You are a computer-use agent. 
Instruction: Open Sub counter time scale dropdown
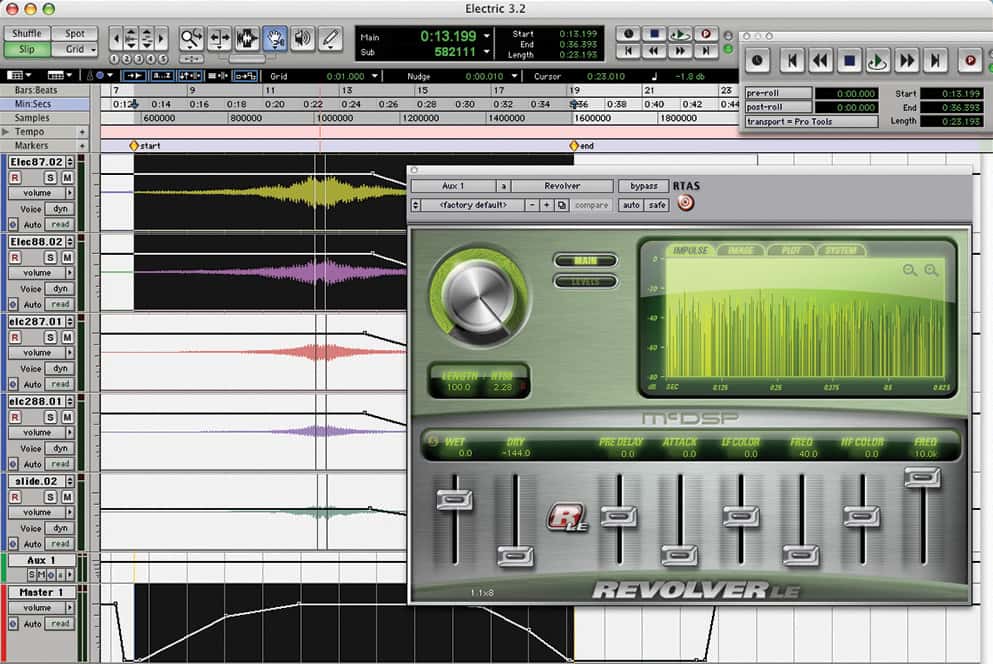tap(486, 52)
